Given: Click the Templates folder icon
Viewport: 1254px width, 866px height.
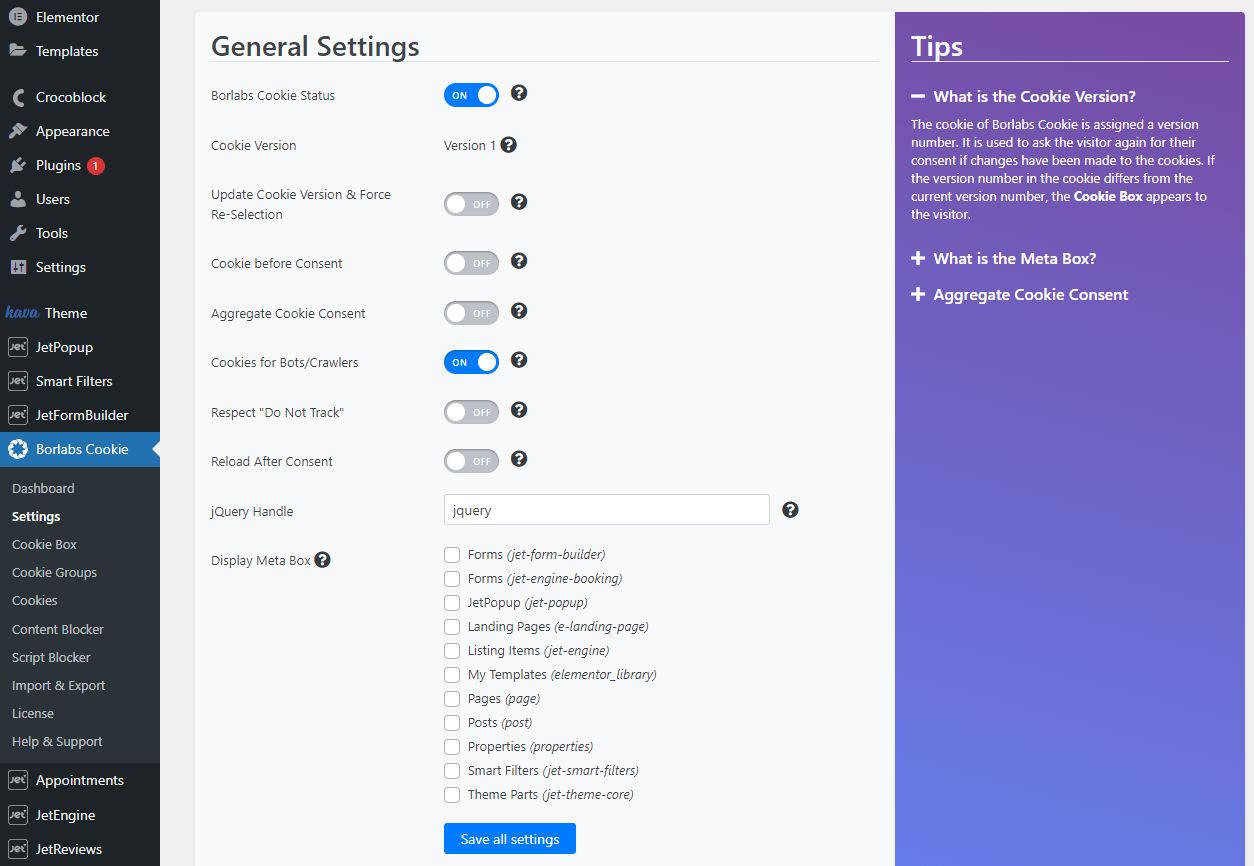Looking at the screenshot, I should coord(18,51).
